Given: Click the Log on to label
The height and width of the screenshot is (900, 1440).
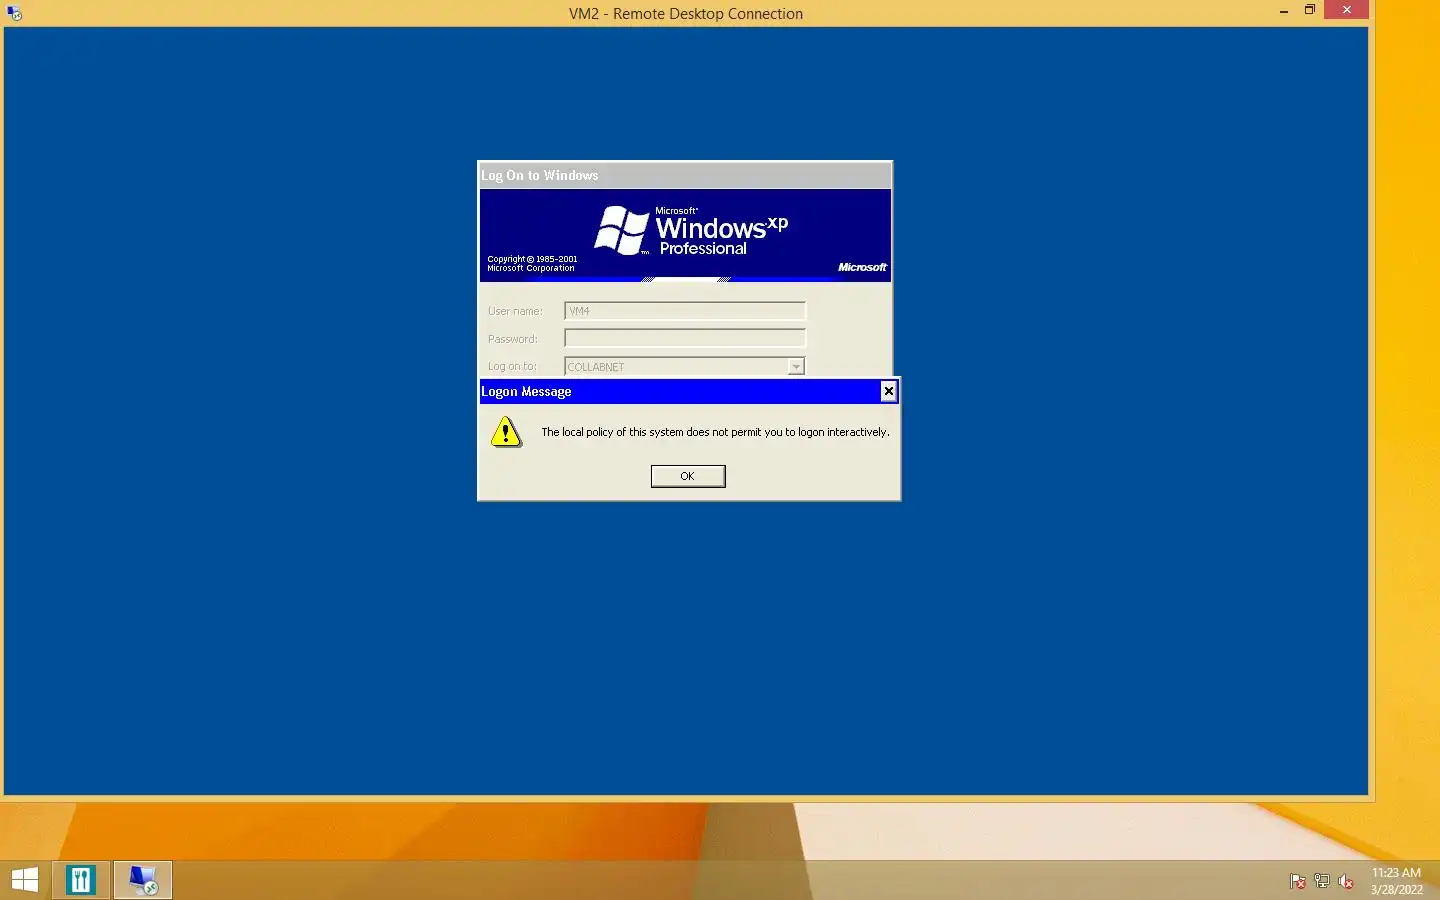Looking at the screenshot, I should click(512, 366).
